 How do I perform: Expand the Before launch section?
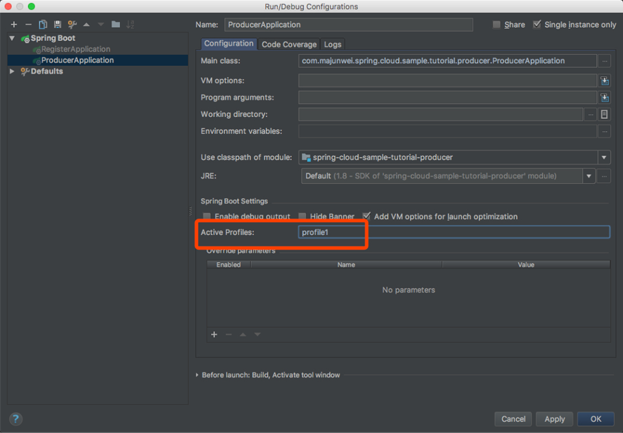point(197,375)
